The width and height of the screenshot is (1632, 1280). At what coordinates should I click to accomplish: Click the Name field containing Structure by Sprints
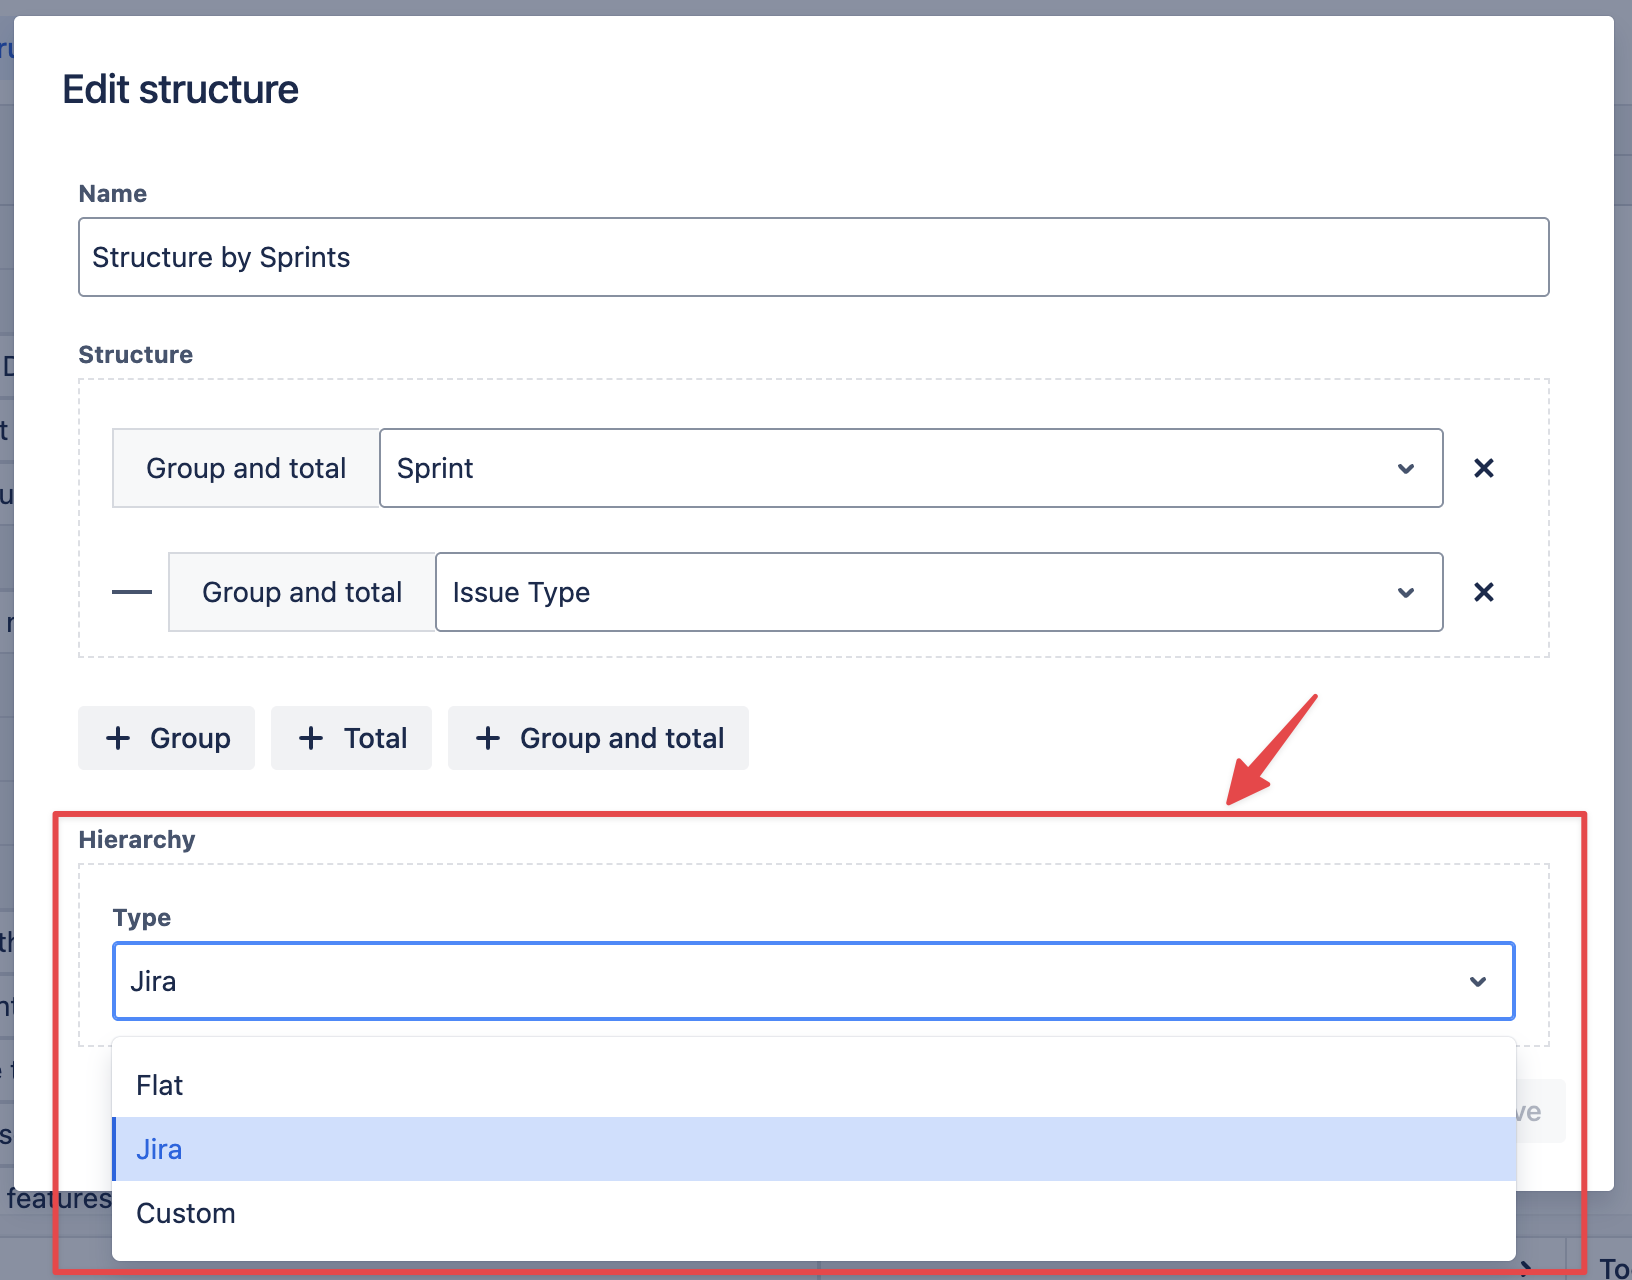(x=813, y=257)
